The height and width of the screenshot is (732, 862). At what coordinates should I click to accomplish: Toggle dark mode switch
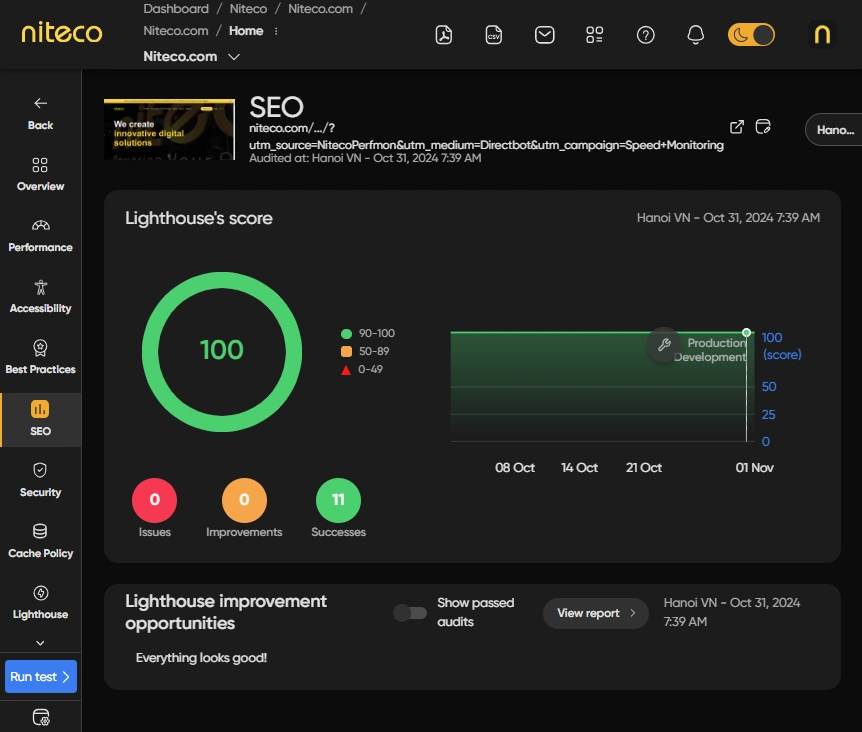[751, 35]
